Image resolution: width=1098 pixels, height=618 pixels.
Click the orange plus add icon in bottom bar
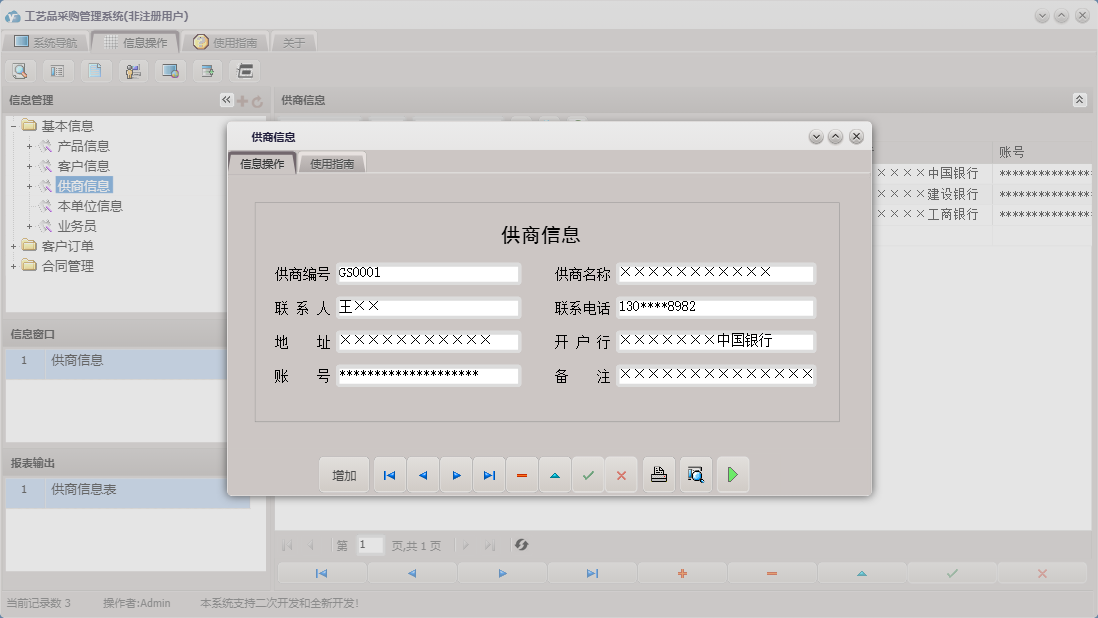[x=682, y=573]
